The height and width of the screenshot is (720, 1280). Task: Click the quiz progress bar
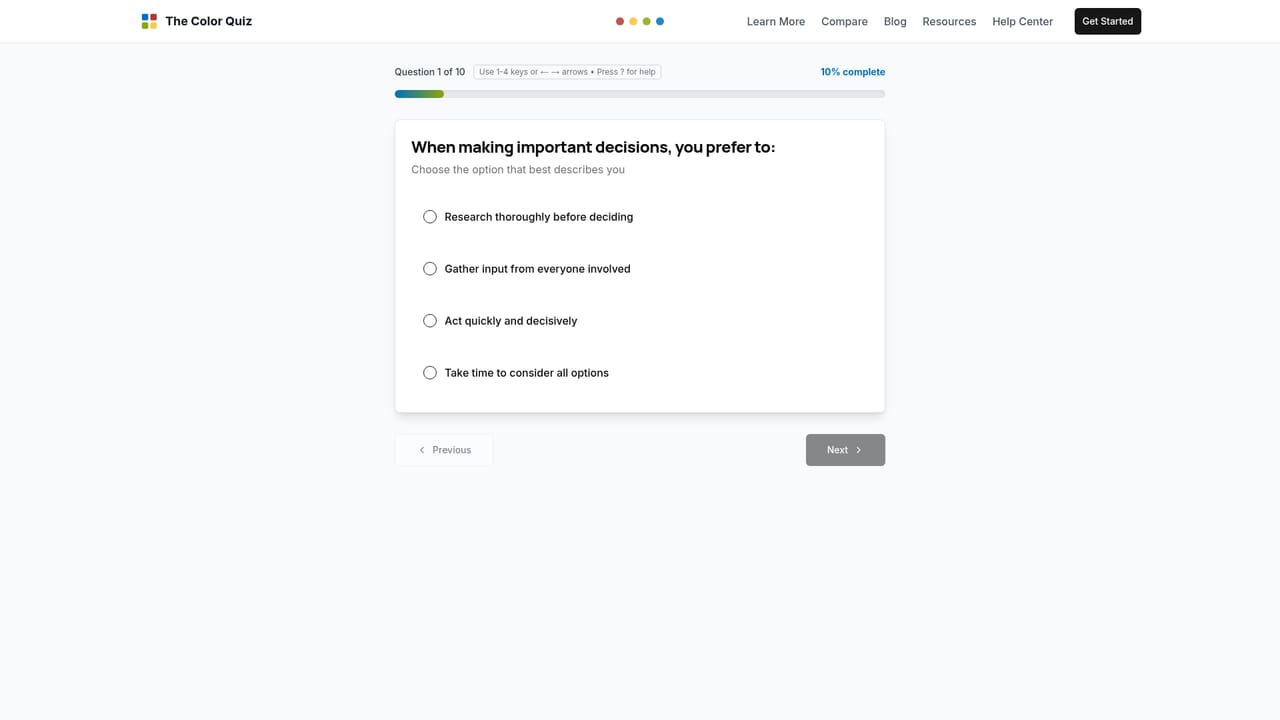point(640,94)
